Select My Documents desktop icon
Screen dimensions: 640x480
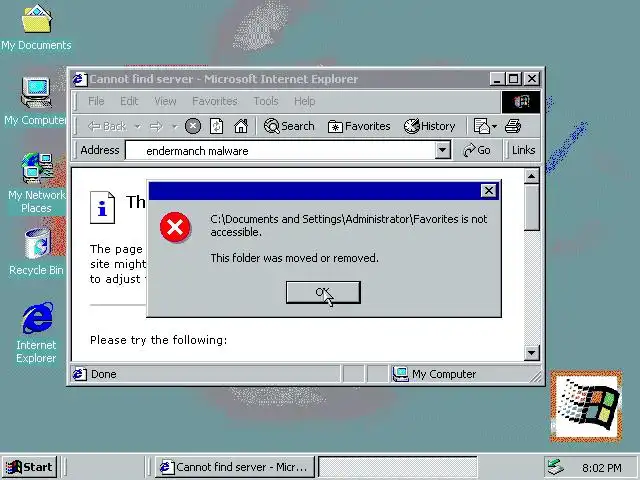(36, 27)
